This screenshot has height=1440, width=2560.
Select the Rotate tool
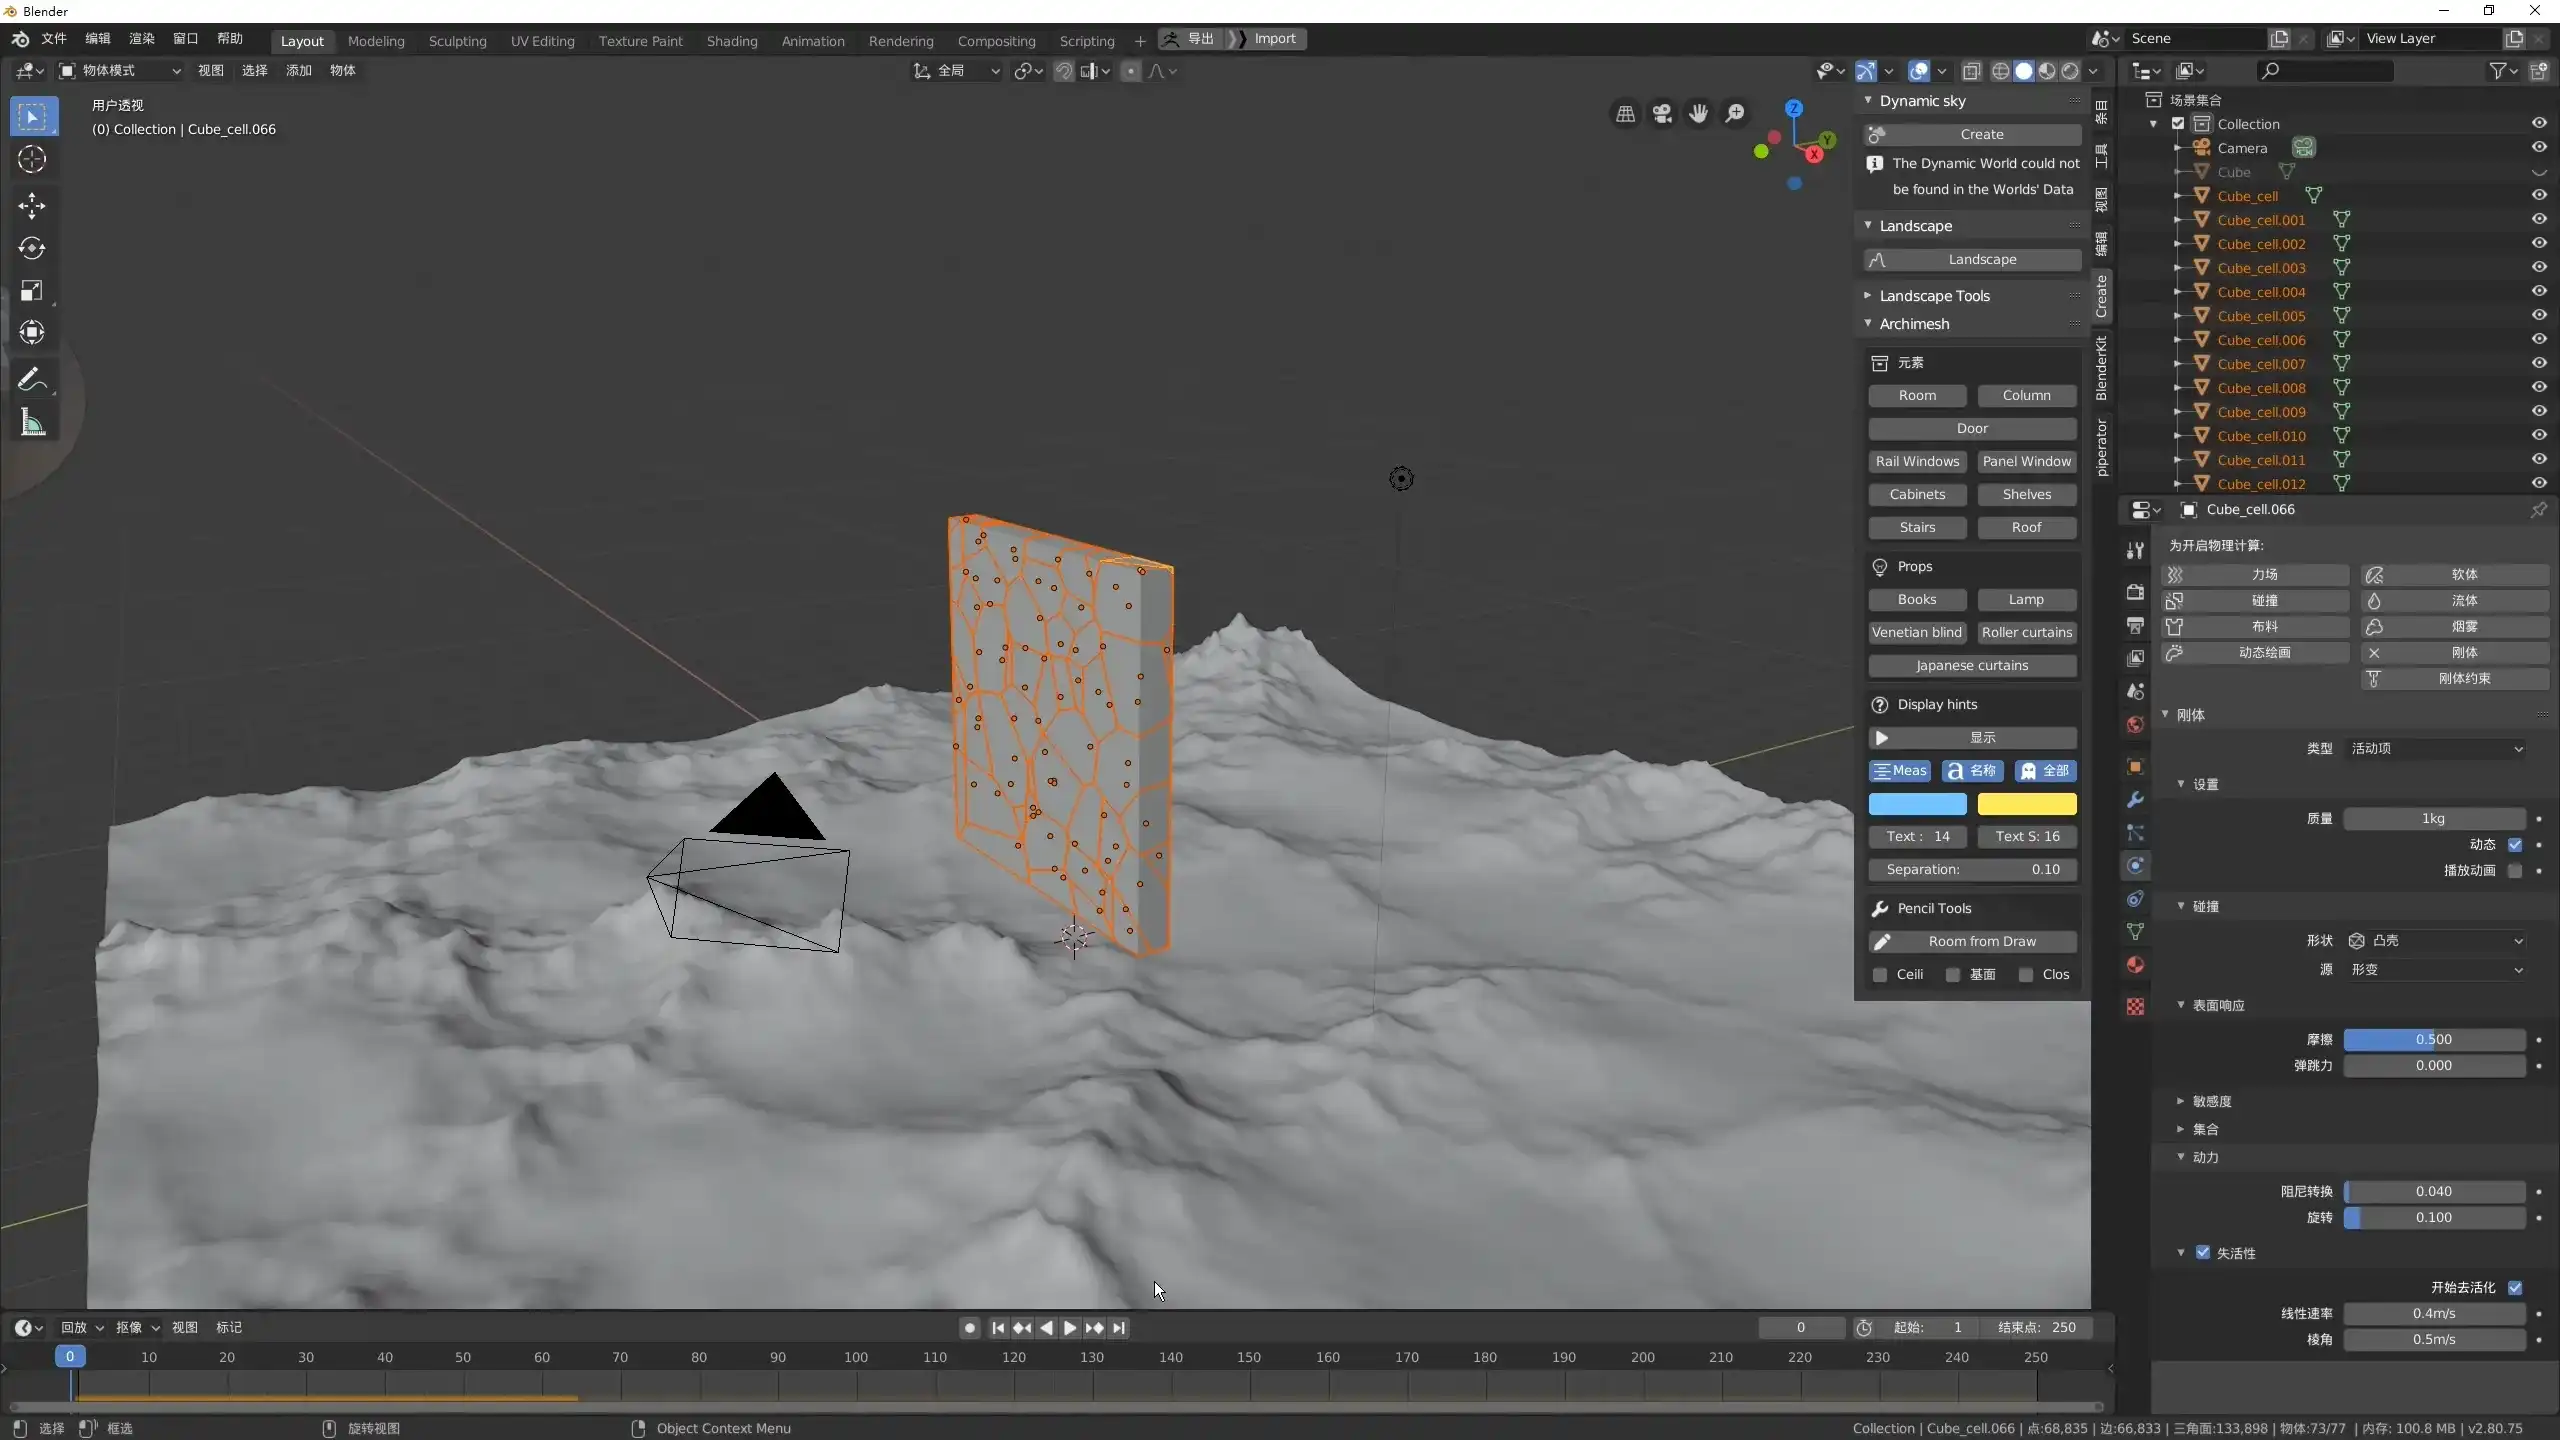click(x=32, y=248)
